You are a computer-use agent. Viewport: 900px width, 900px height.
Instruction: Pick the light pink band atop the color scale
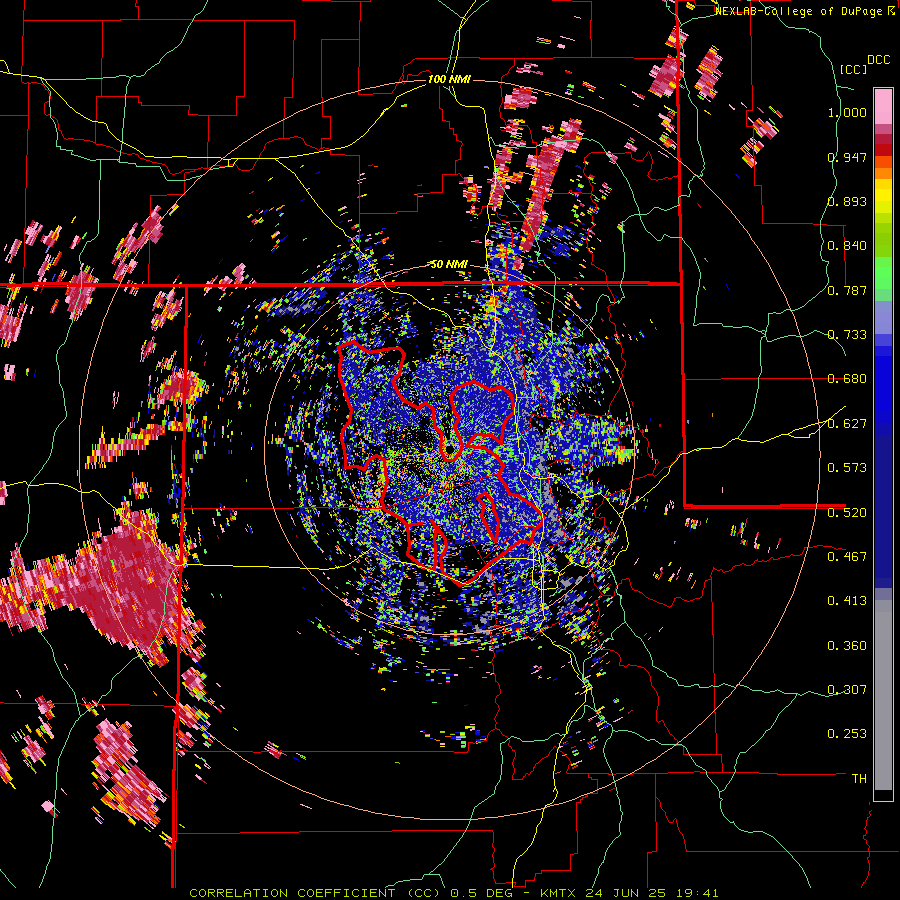click(x=883, y=106)
